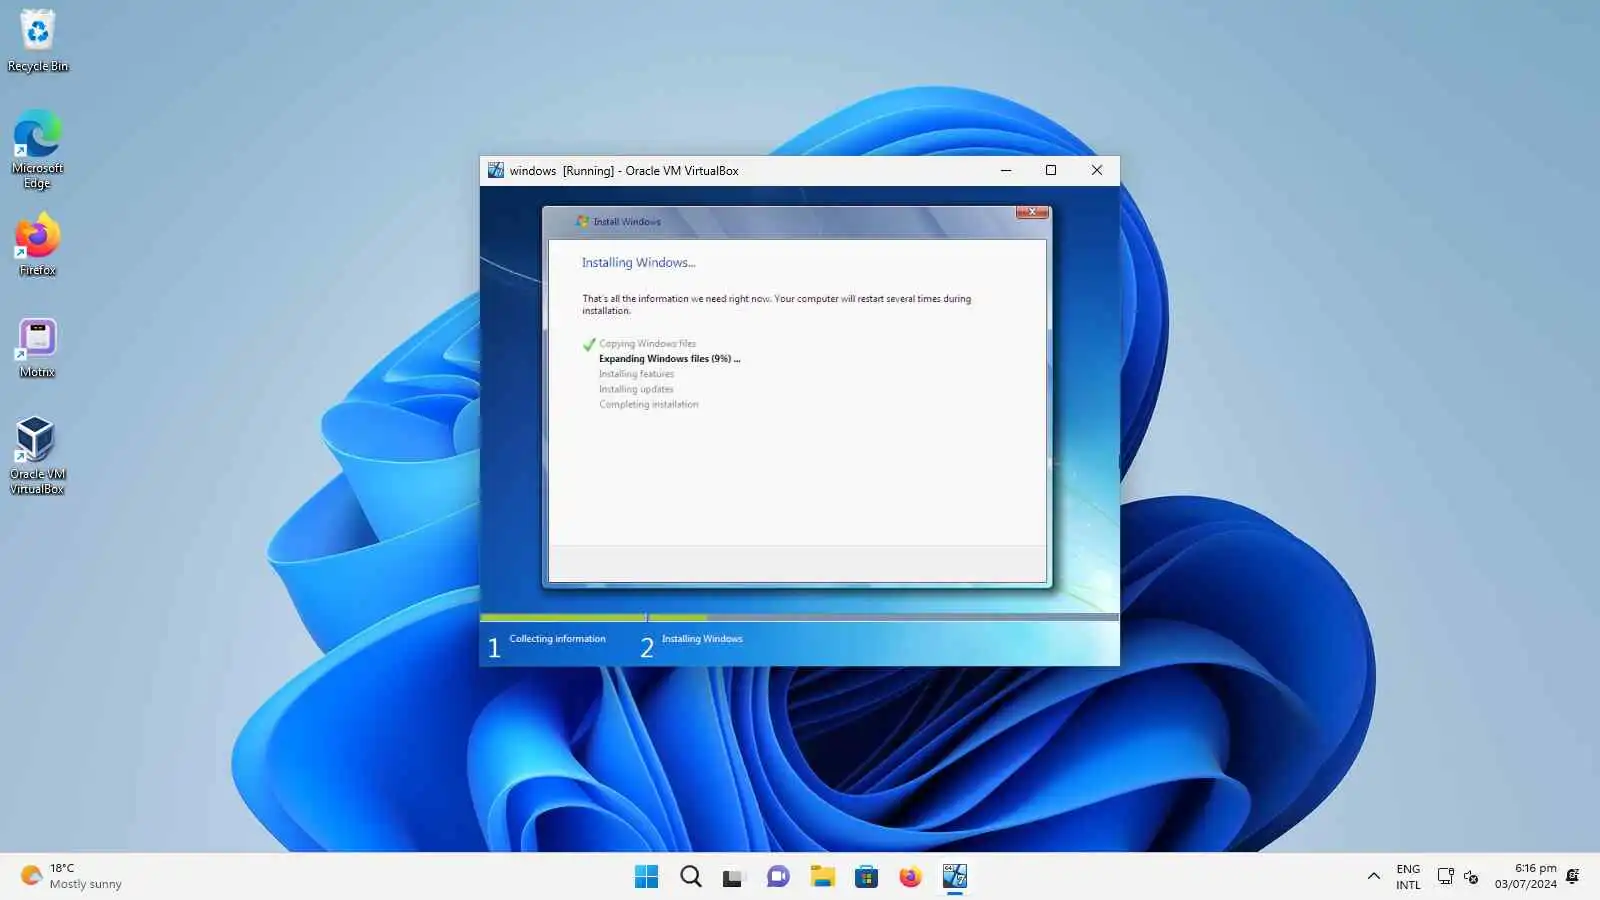Click the 'Installing updates' step

pyautogui.click(x=636, y=389)
